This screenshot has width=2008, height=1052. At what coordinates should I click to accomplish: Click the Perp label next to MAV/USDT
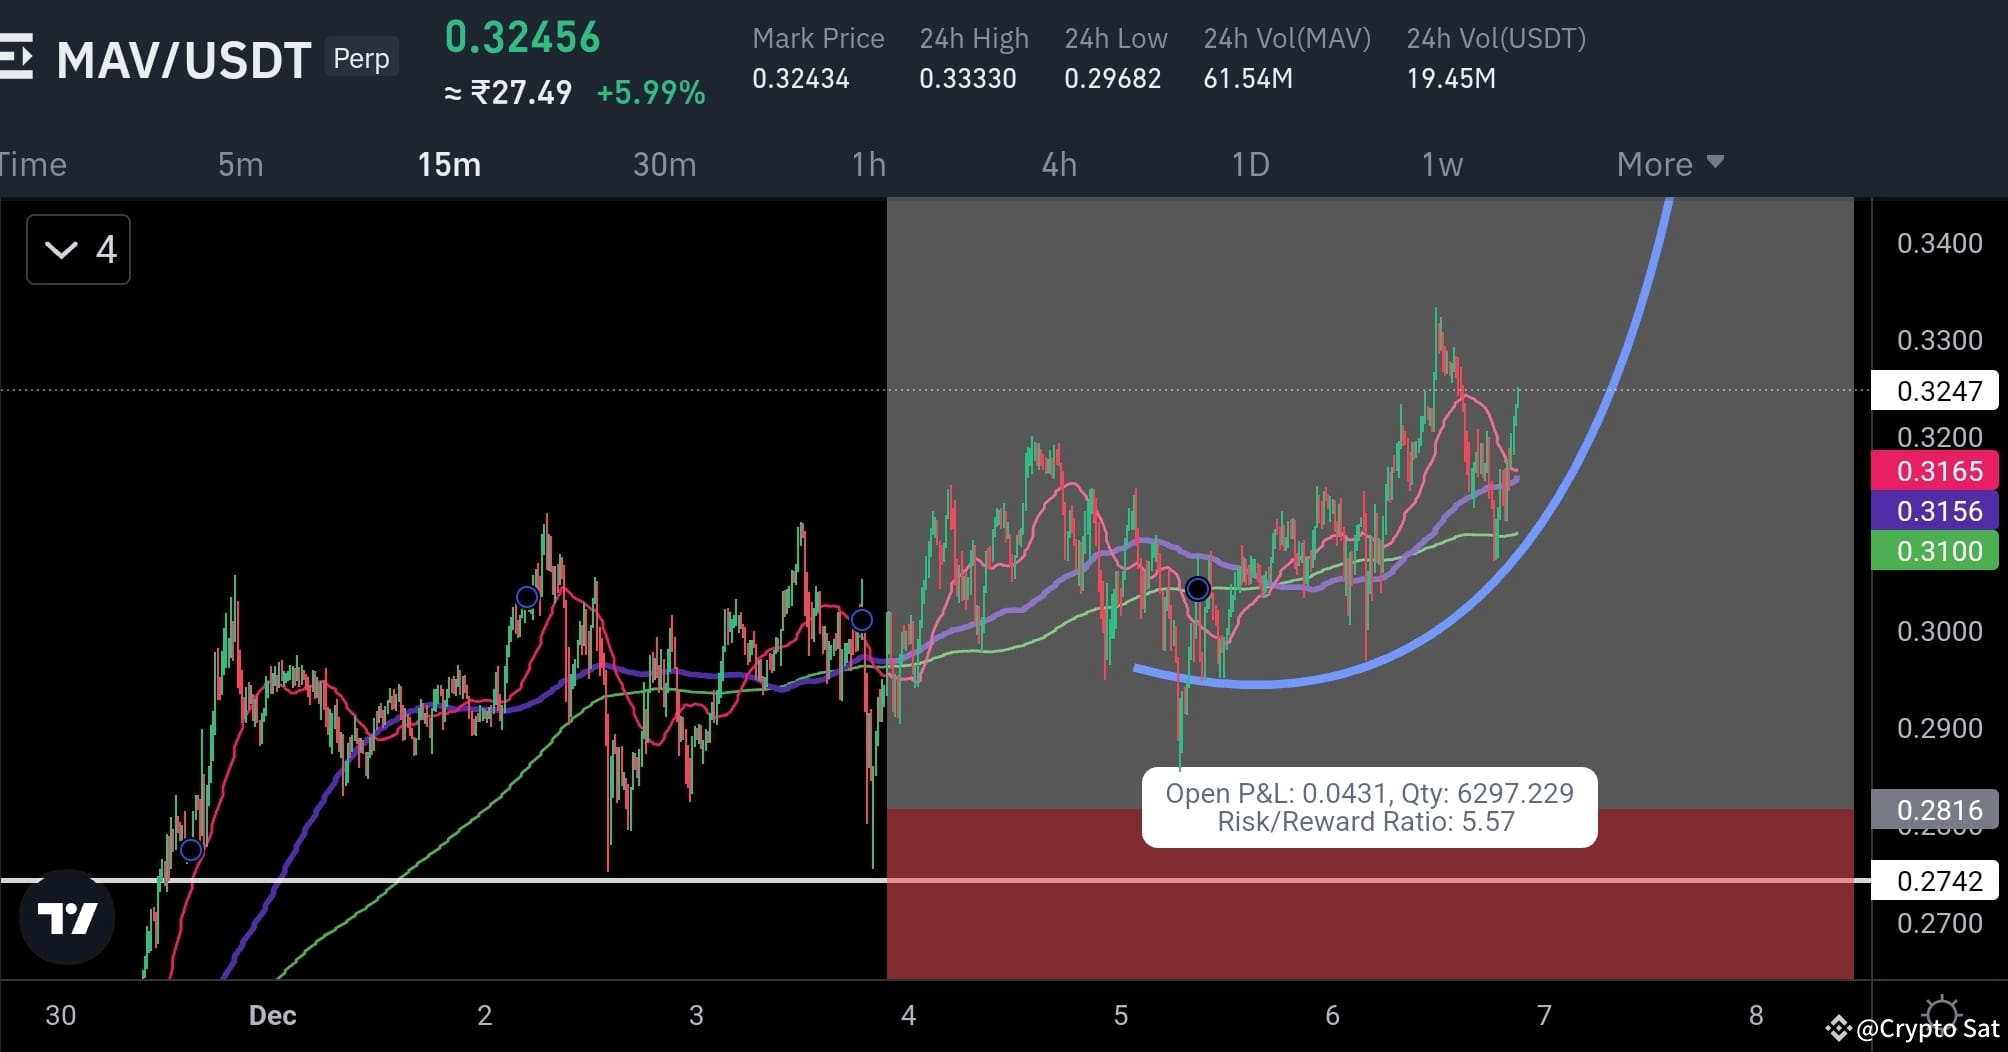coord(361,57)
